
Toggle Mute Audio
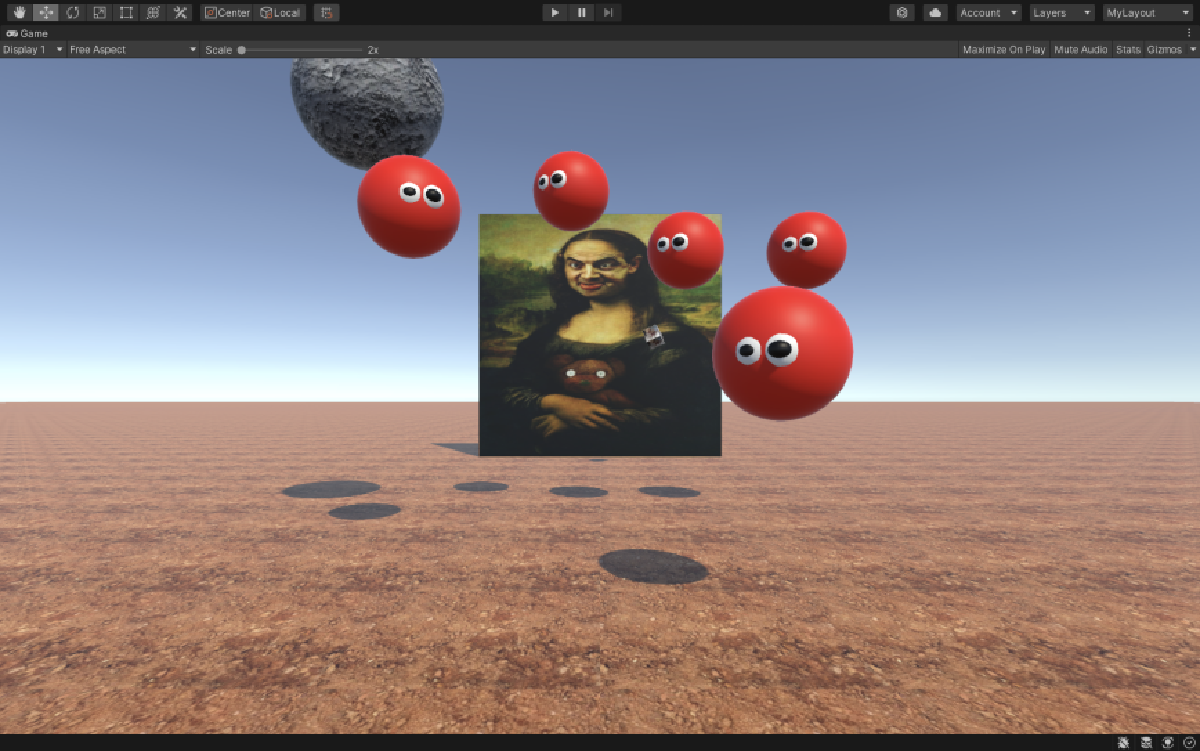[x=1081, y=49]
